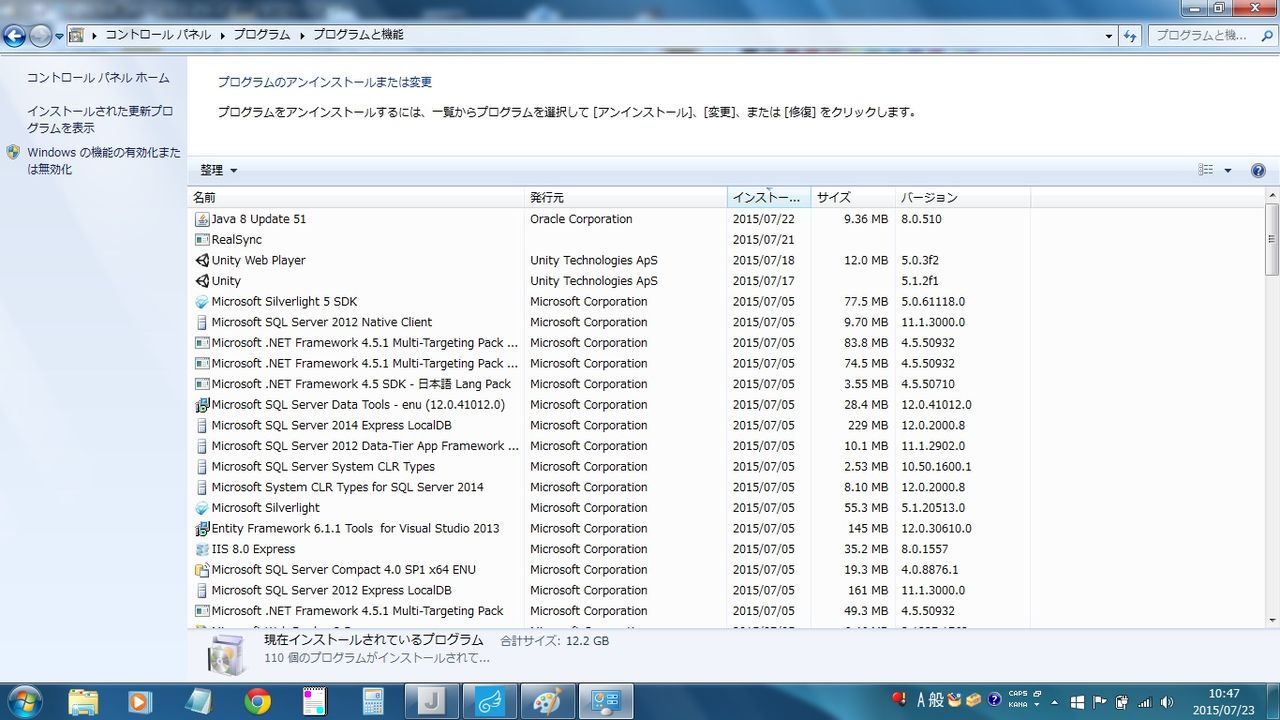Open Windows Start menu orb
The image size is (1280, 720).
coord(24,701)
